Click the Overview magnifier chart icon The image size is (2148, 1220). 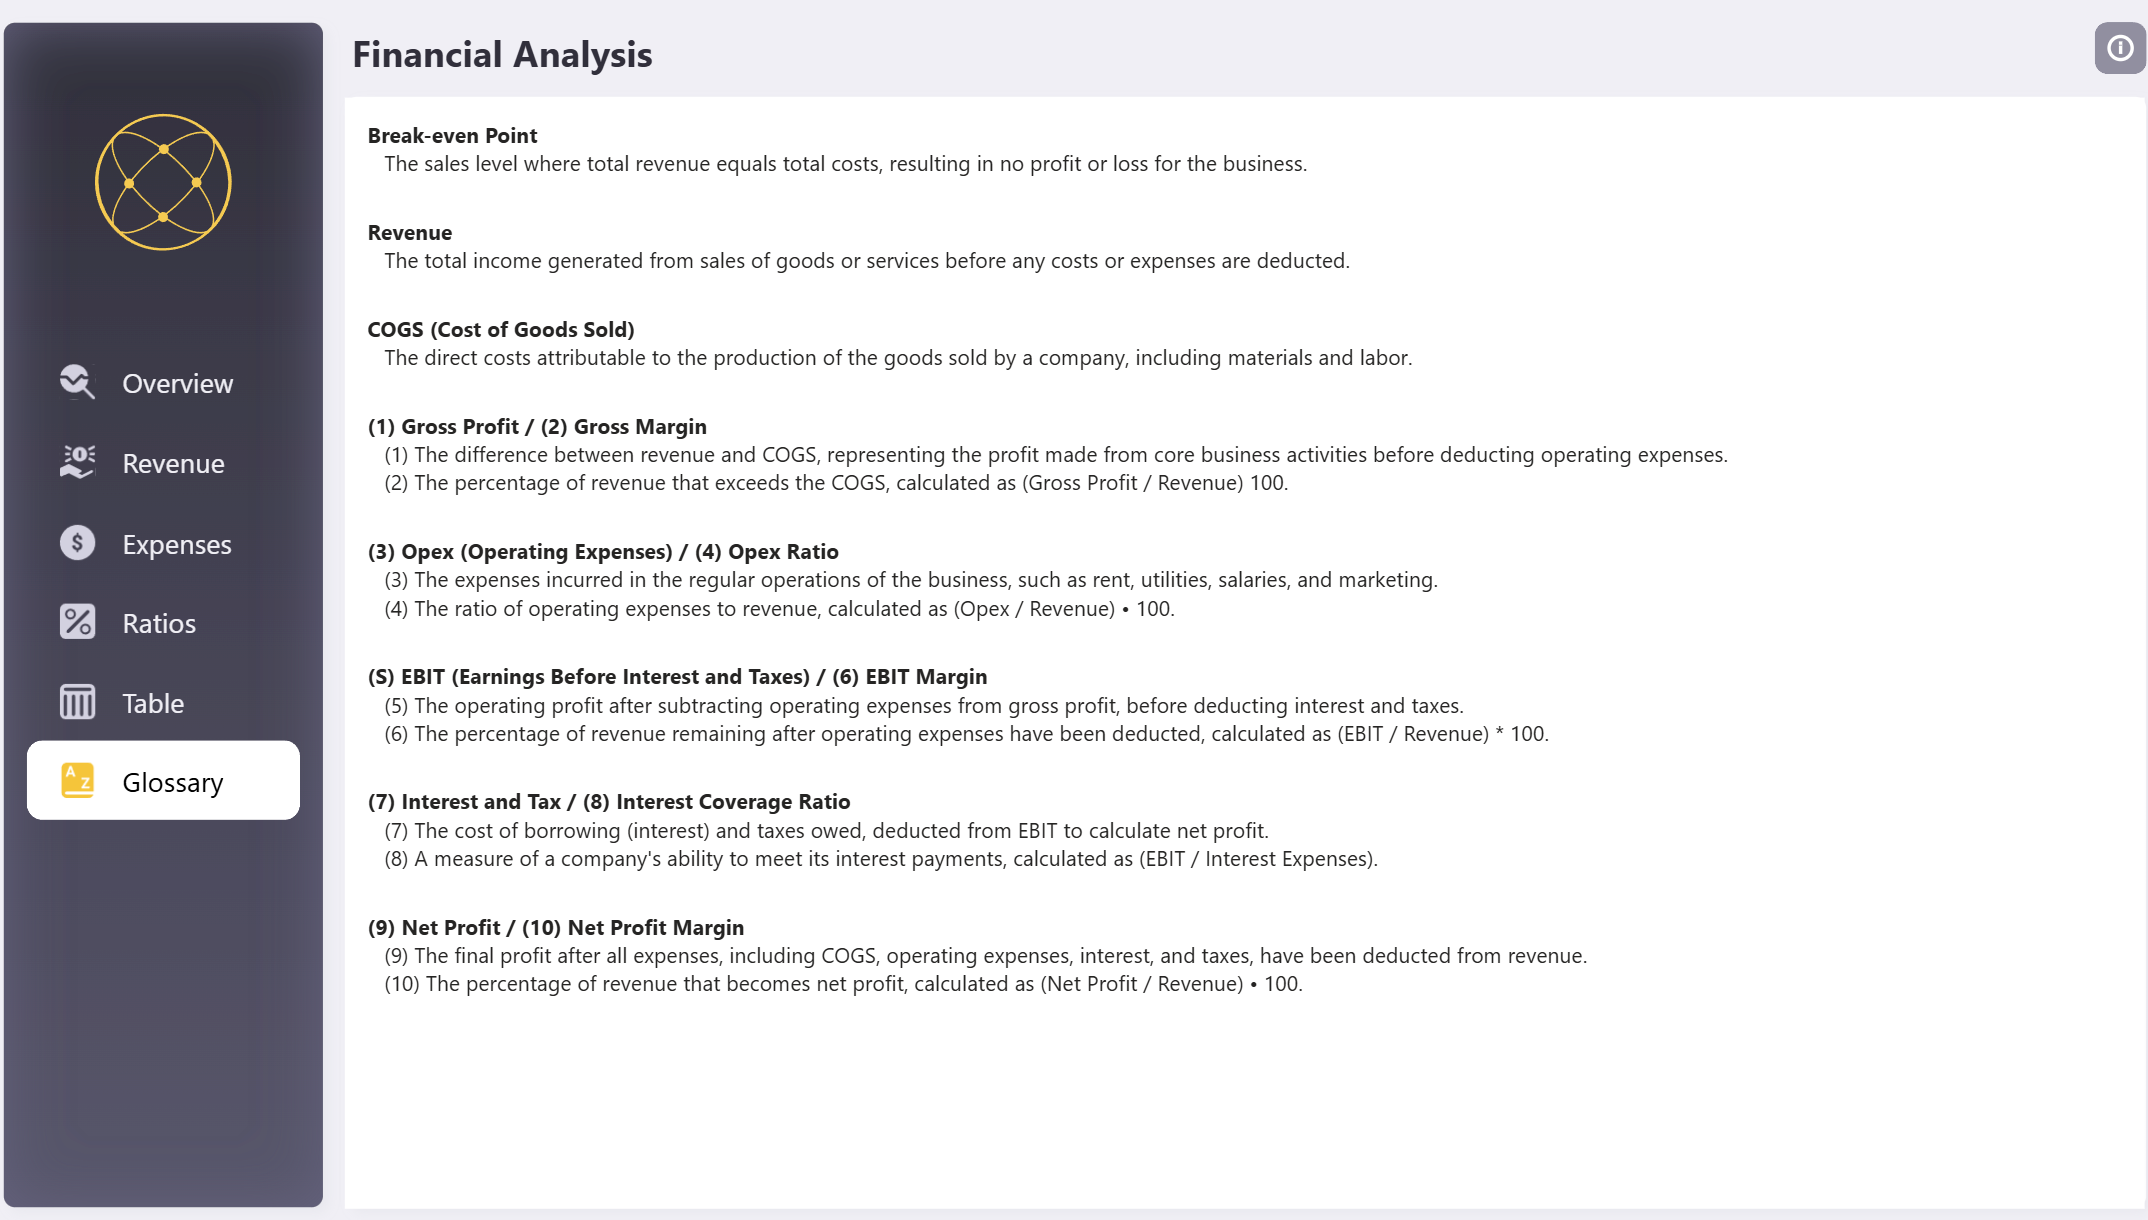[77, 383]
